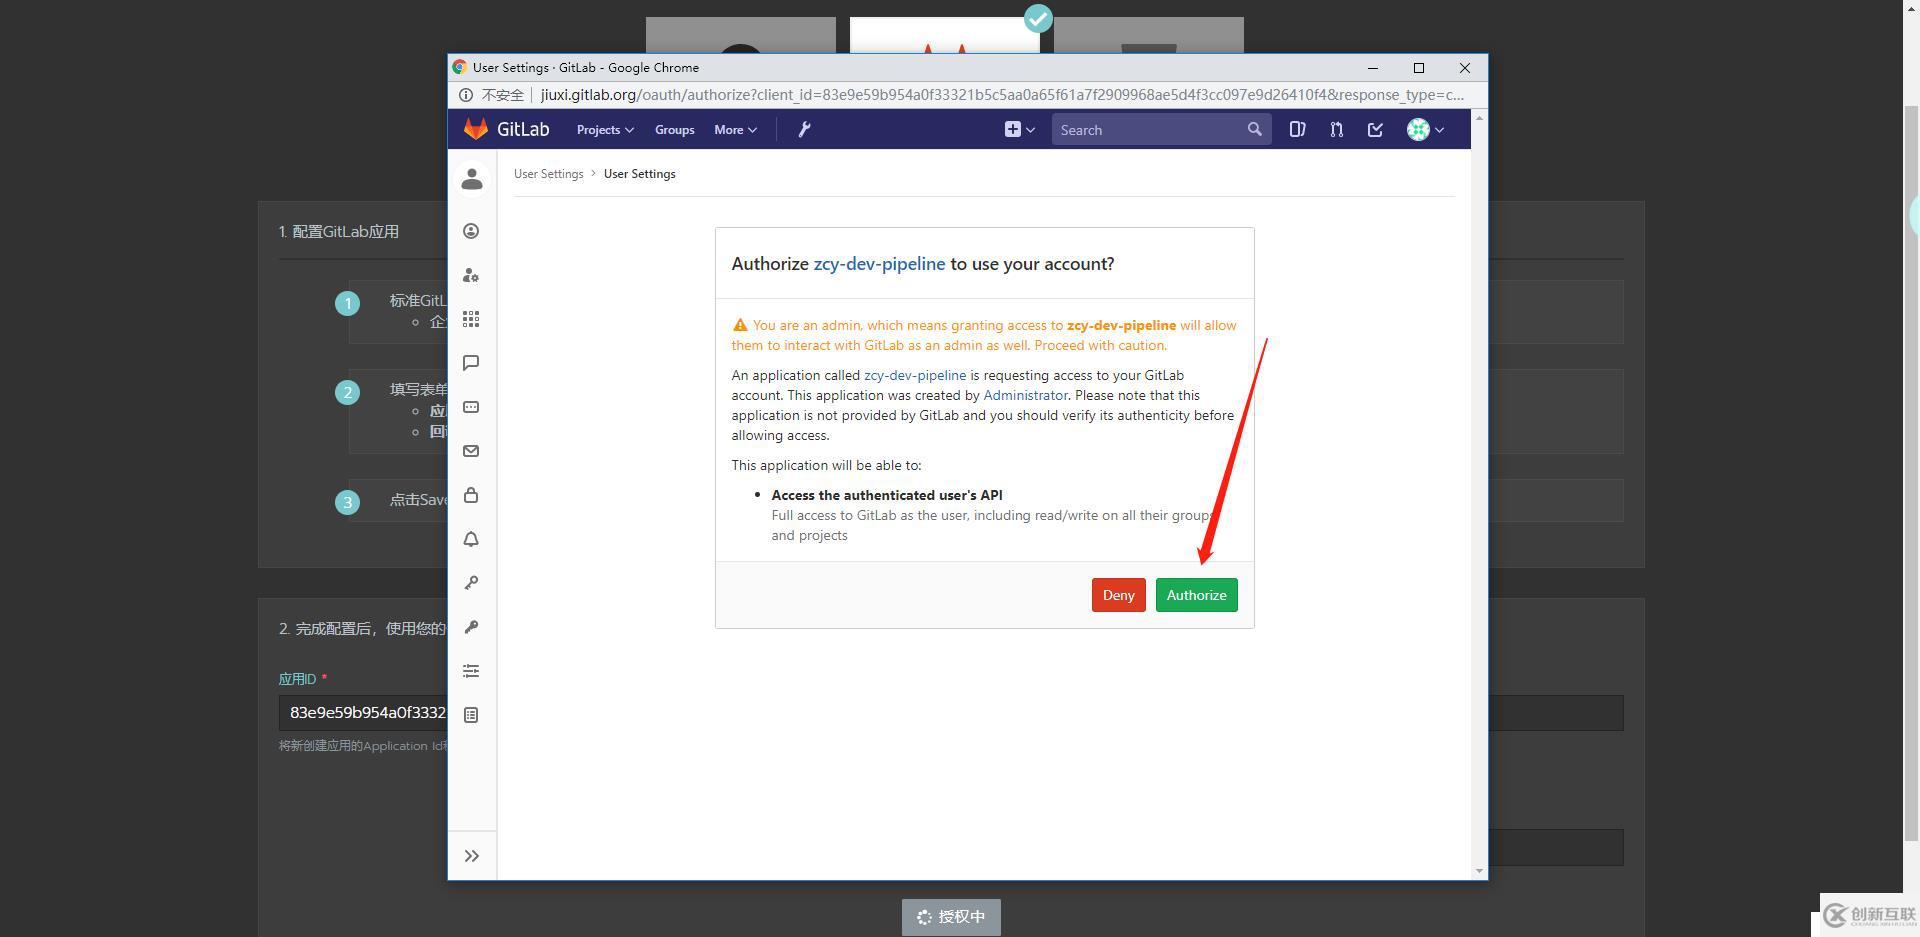
Task: Open merge requests from the navbar
Action: point(1336,129)
